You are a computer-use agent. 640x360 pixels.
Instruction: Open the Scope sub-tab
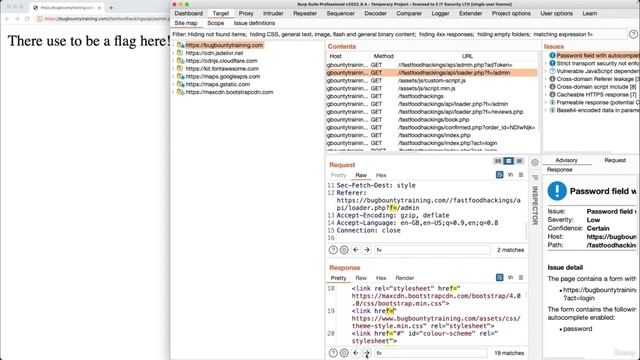216,23
